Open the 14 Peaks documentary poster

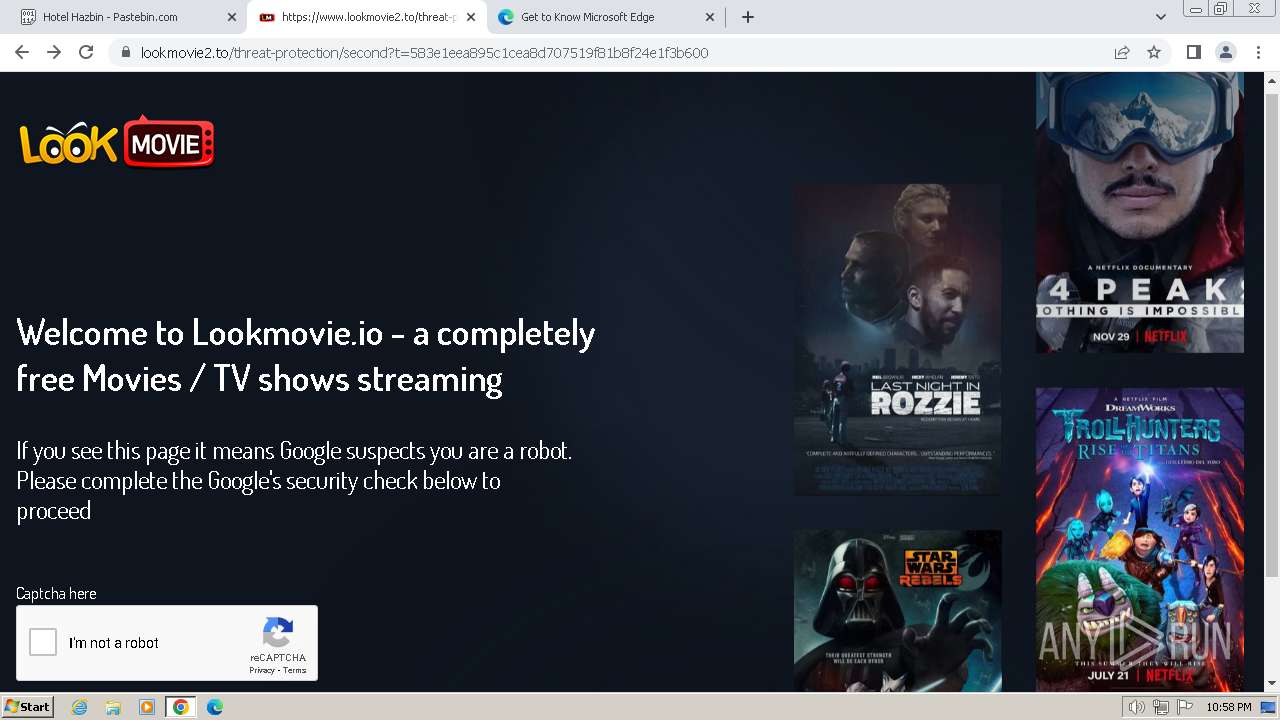tap(1140, 212)
